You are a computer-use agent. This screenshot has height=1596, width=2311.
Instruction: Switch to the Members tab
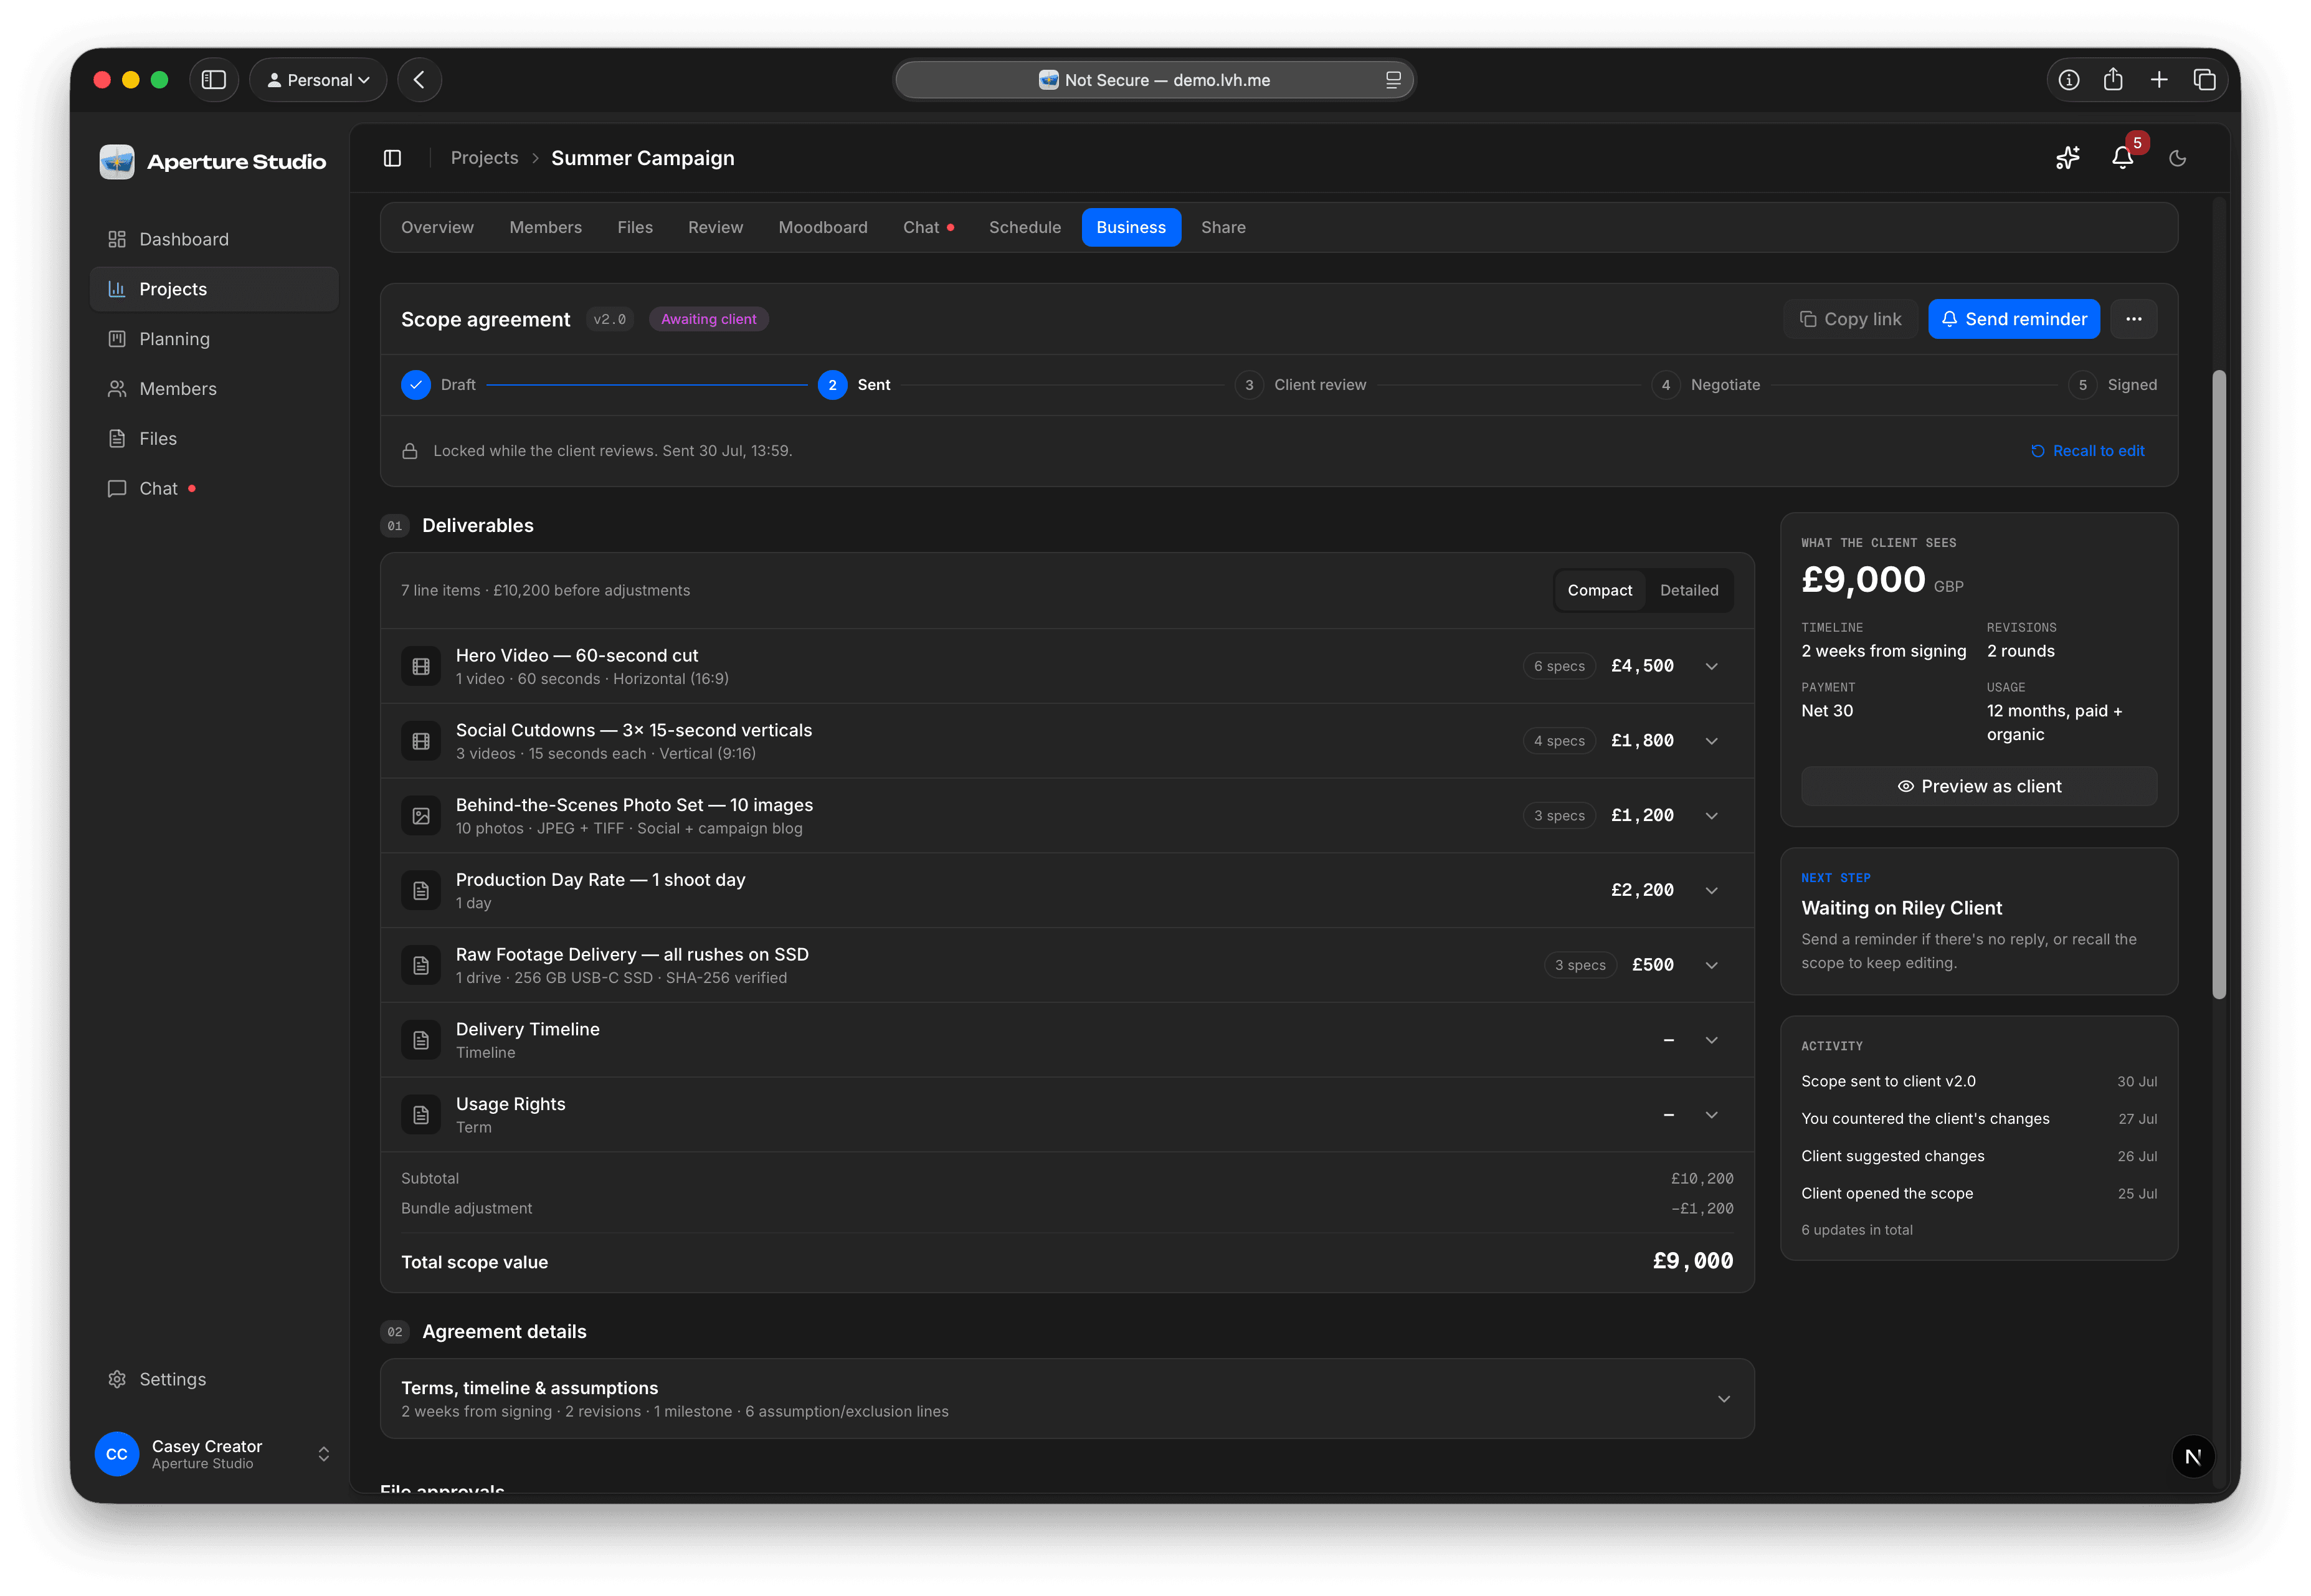point(545,228)
